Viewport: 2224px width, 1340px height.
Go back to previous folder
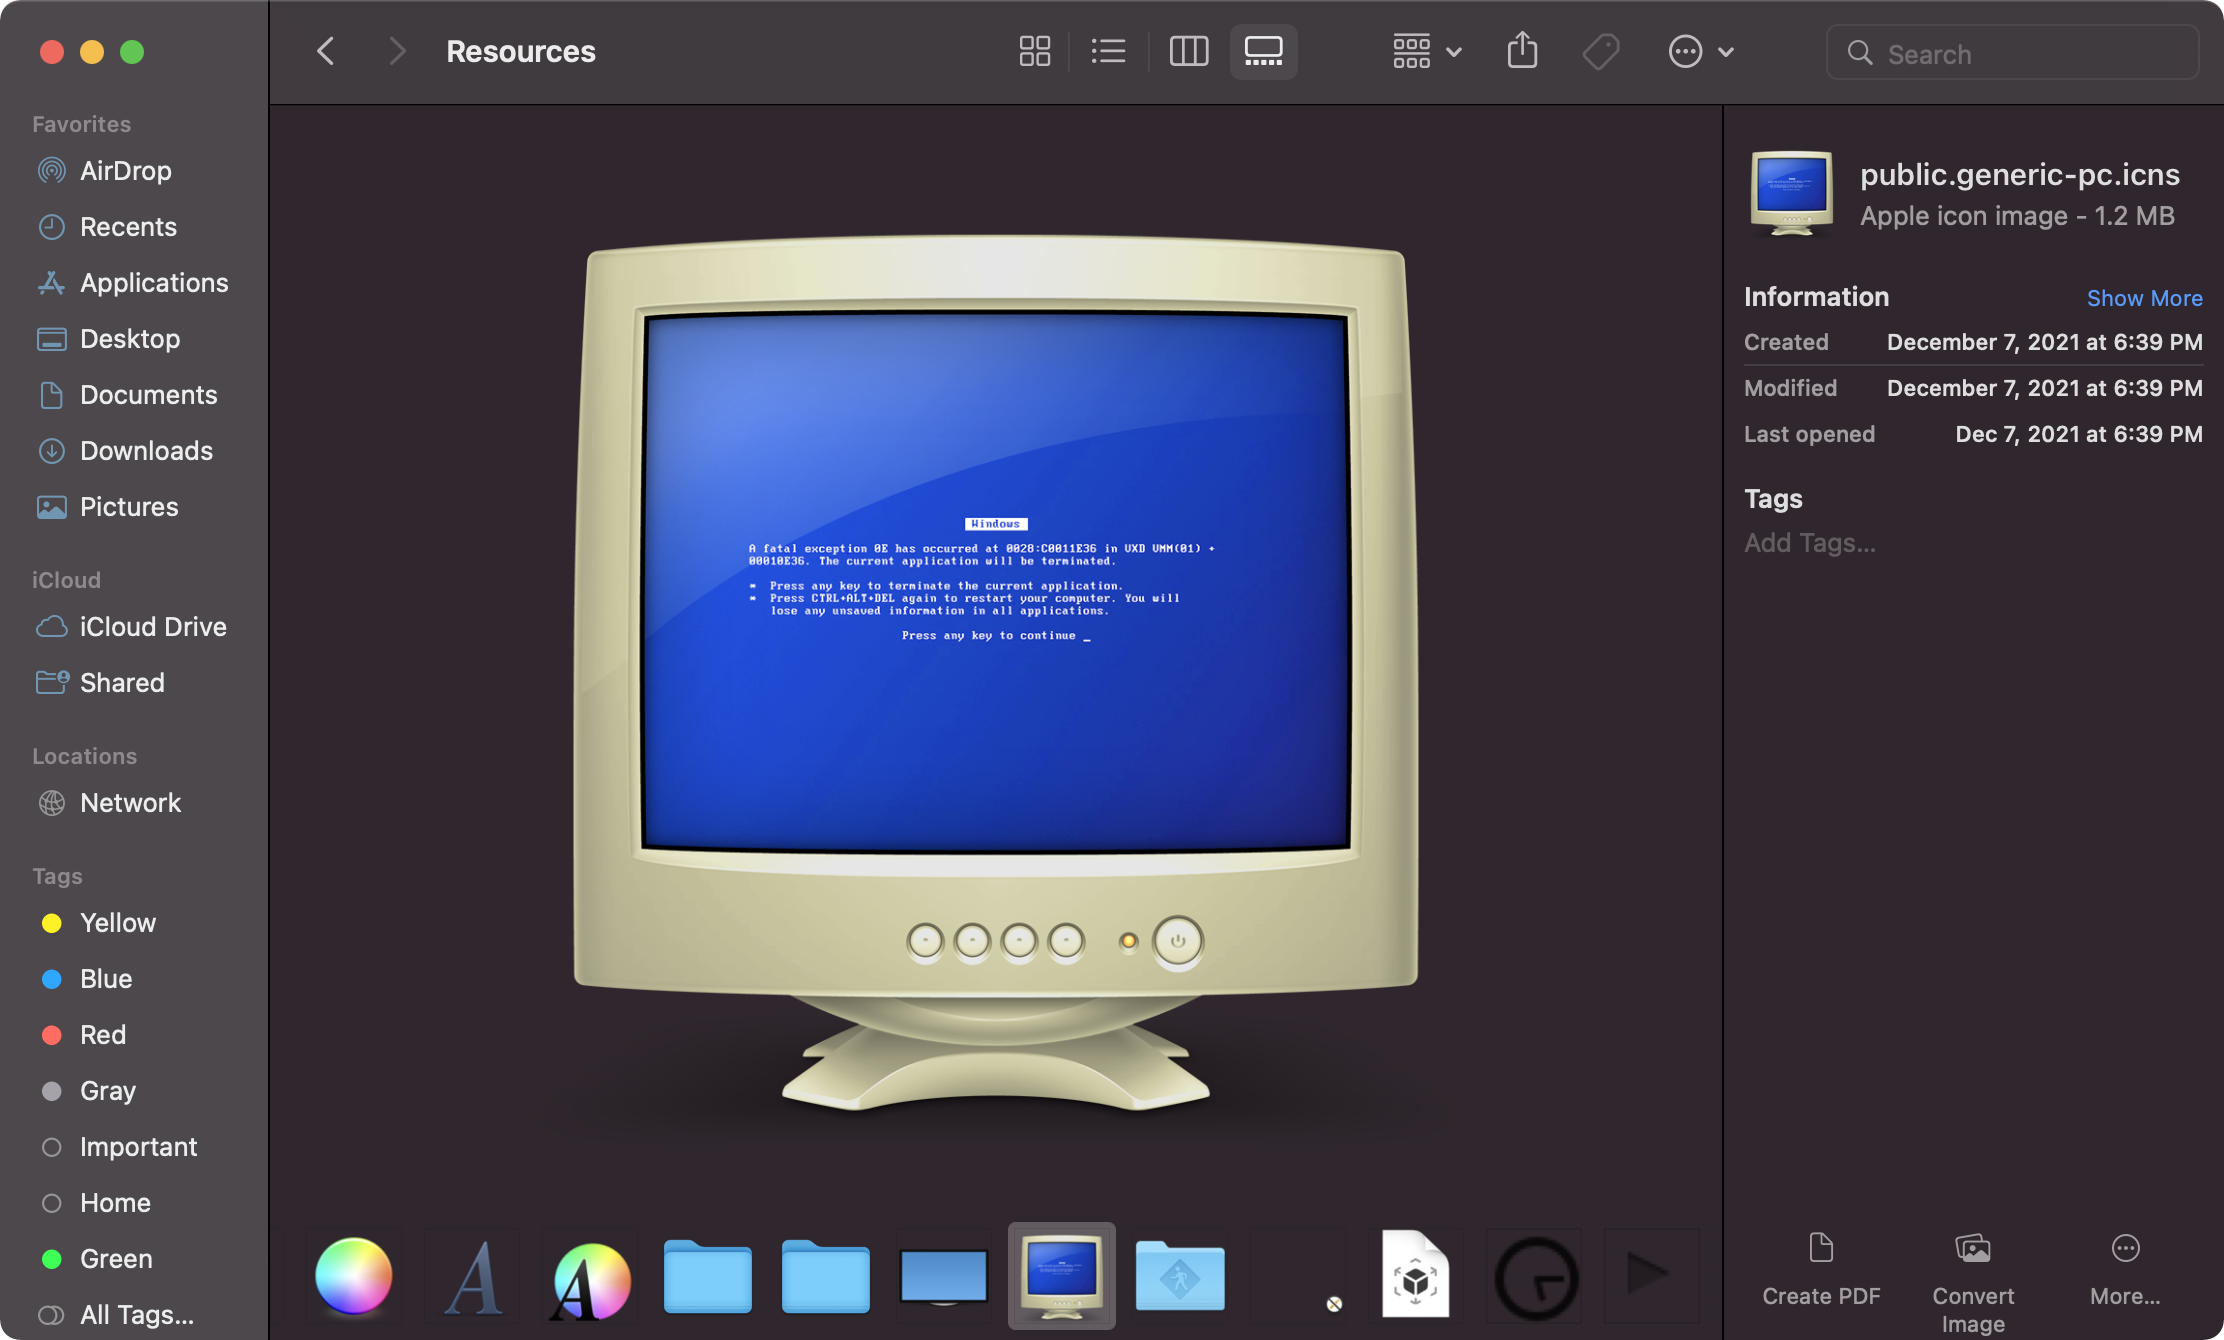pyautogui.click(x=325, y=51)
